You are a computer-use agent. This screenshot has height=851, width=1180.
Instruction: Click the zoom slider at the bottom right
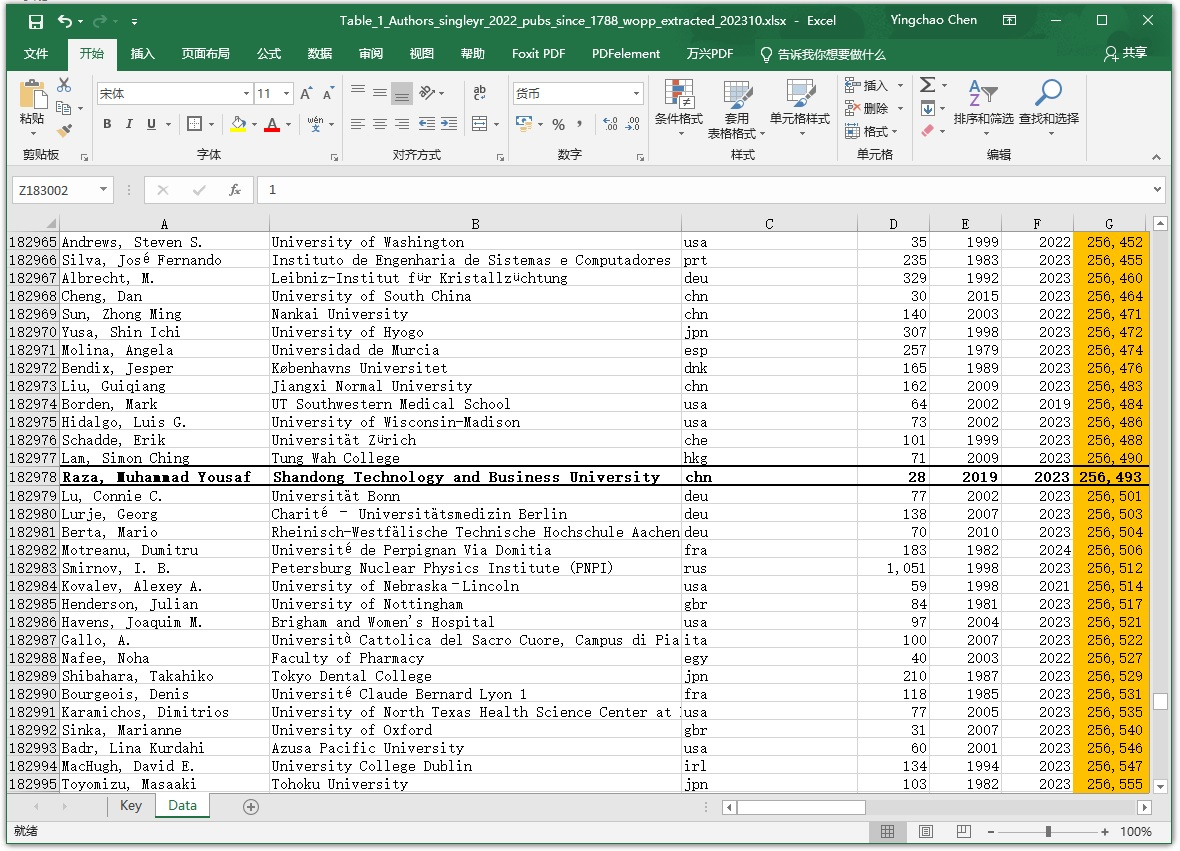click(1047, 832)
